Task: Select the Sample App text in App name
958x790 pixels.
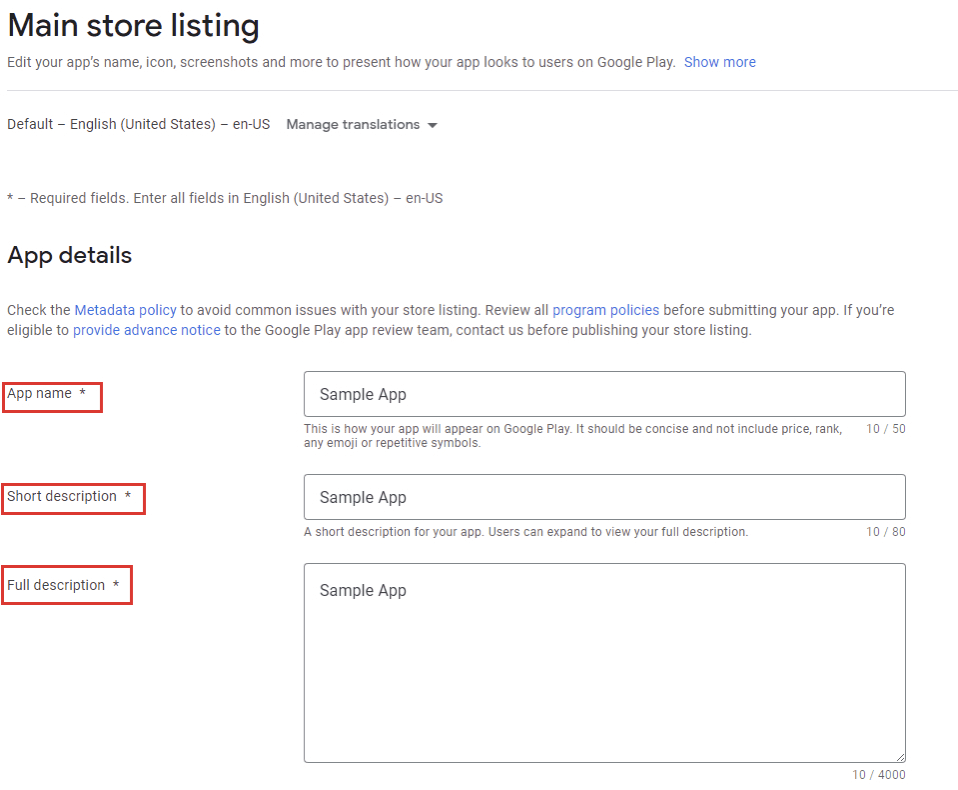Action: tap(362, 393)
